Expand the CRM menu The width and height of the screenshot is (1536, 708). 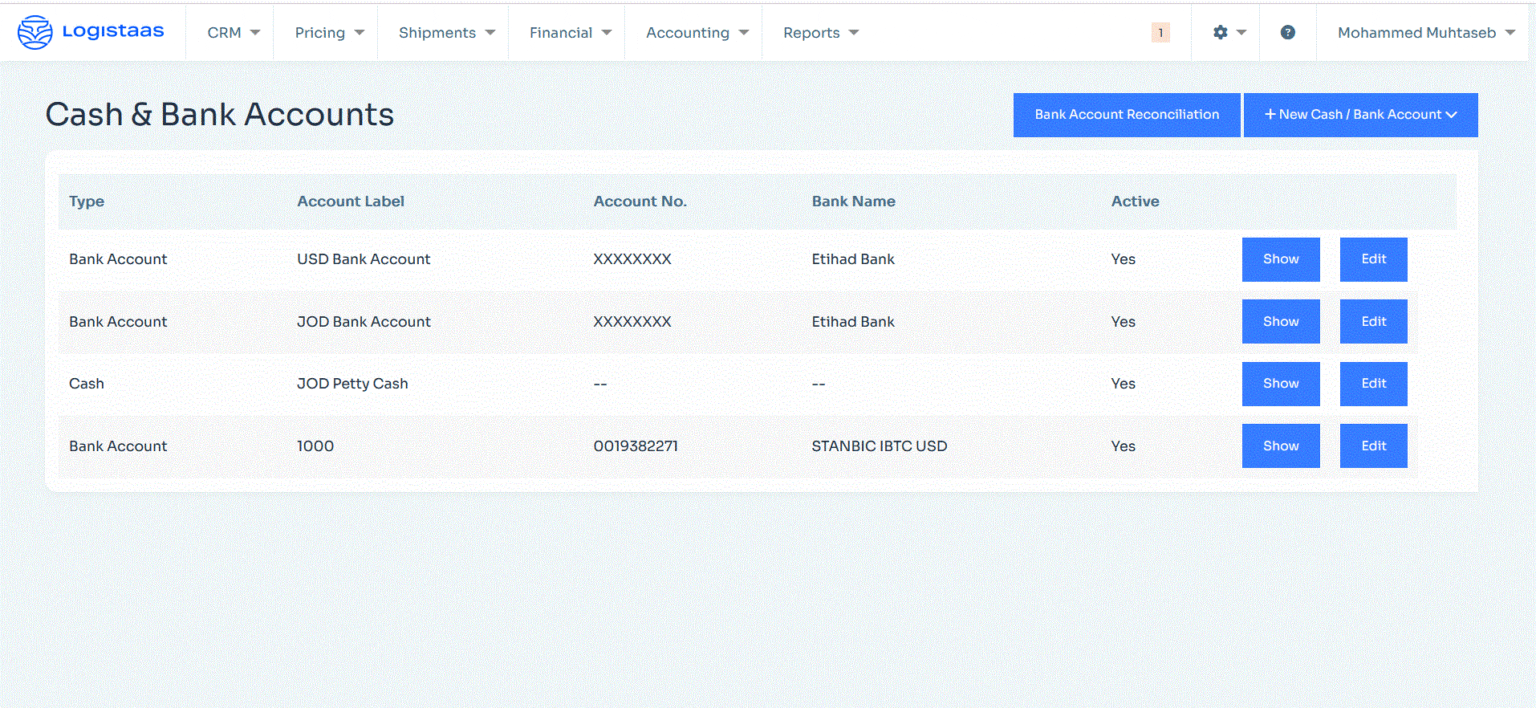[233, 32]
